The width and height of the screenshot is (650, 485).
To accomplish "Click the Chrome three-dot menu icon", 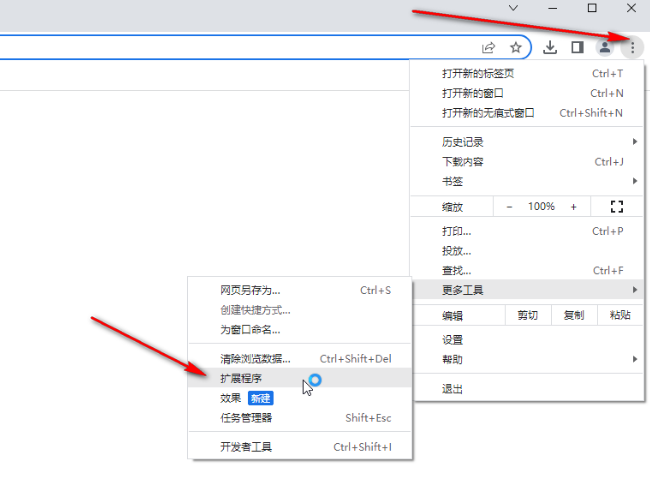I will pos(632,47).
